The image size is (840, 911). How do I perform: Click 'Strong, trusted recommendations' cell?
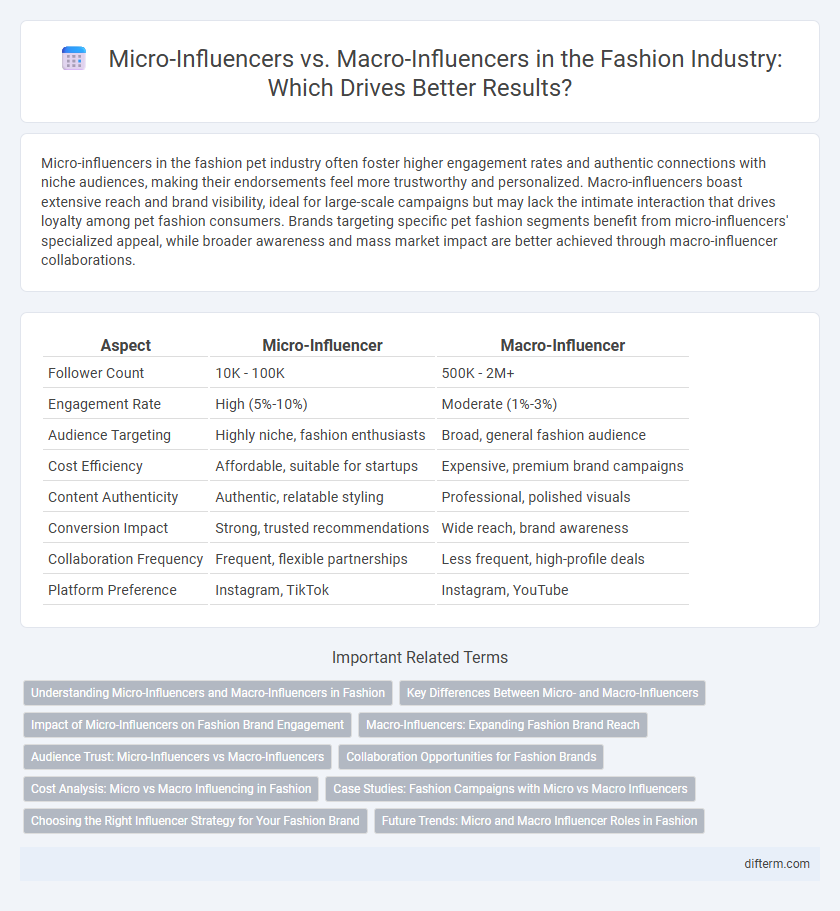point(322,528)
